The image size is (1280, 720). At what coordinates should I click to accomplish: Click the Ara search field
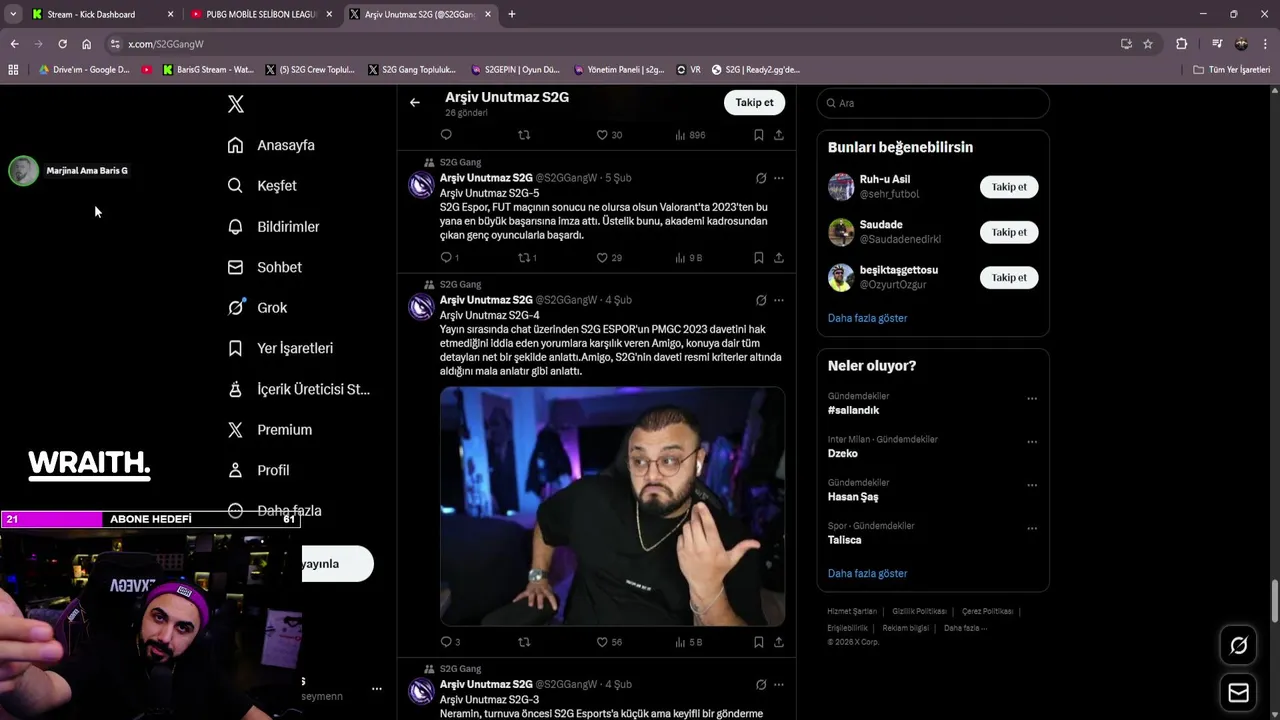point(933,103)
